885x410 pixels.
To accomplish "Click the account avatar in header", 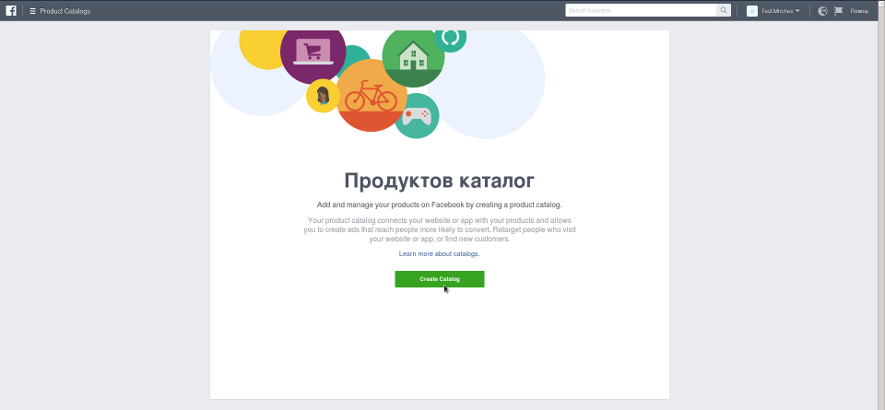I will pos(752,11).
